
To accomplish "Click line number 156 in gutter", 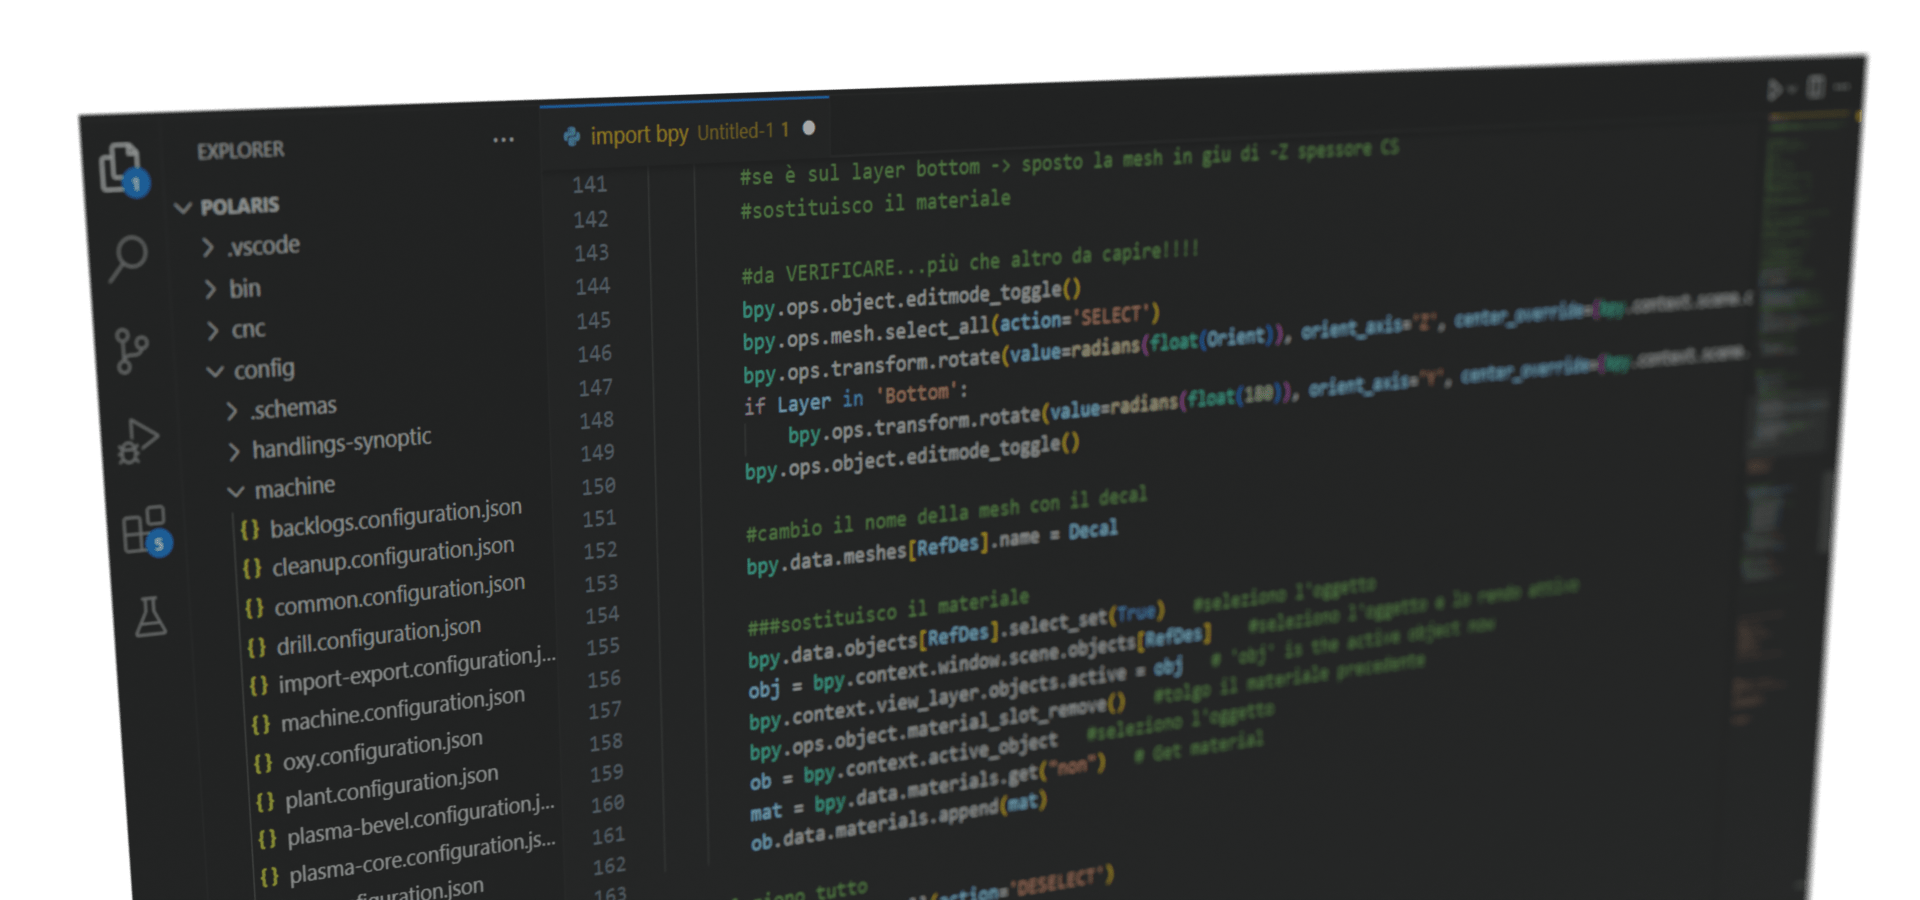I will (604, 679).
